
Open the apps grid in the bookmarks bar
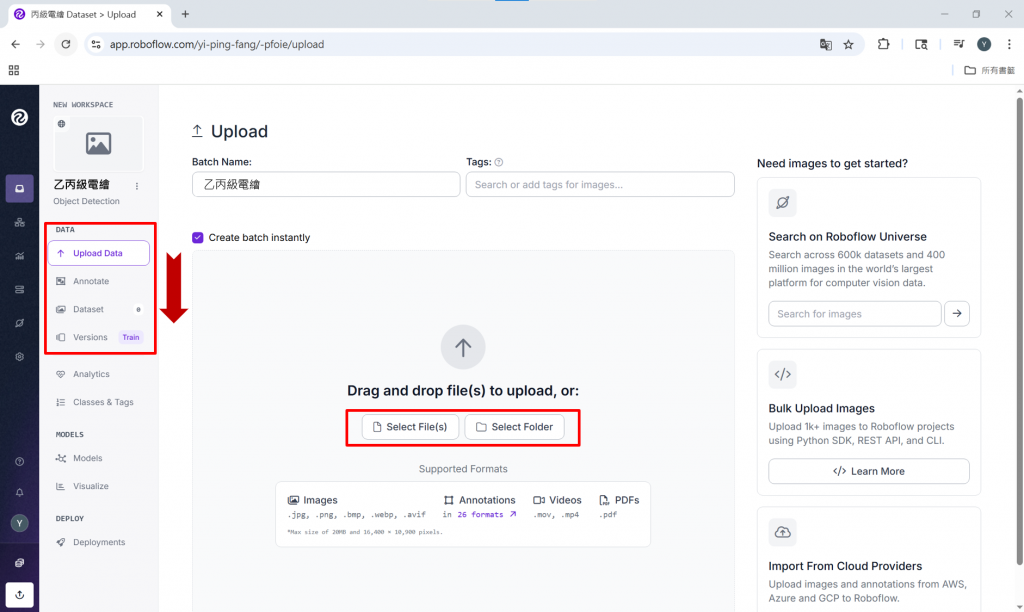tap(14, 71)
